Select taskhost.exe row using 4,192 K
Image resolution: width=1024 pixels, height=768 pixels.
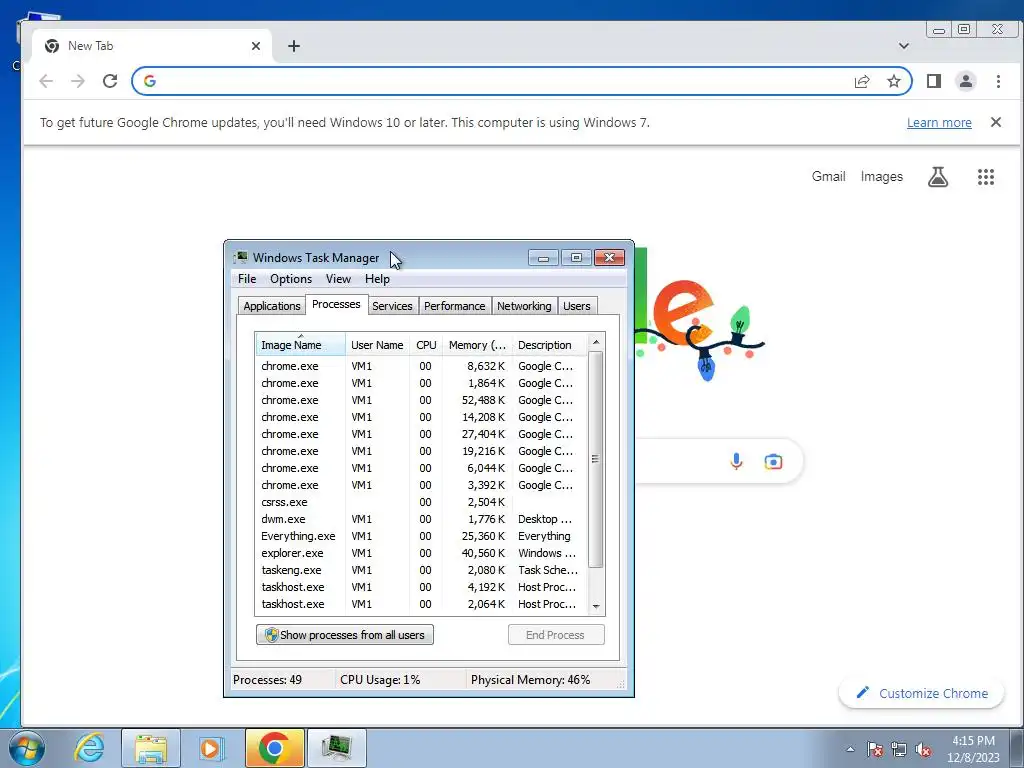[x=421, y=587]
